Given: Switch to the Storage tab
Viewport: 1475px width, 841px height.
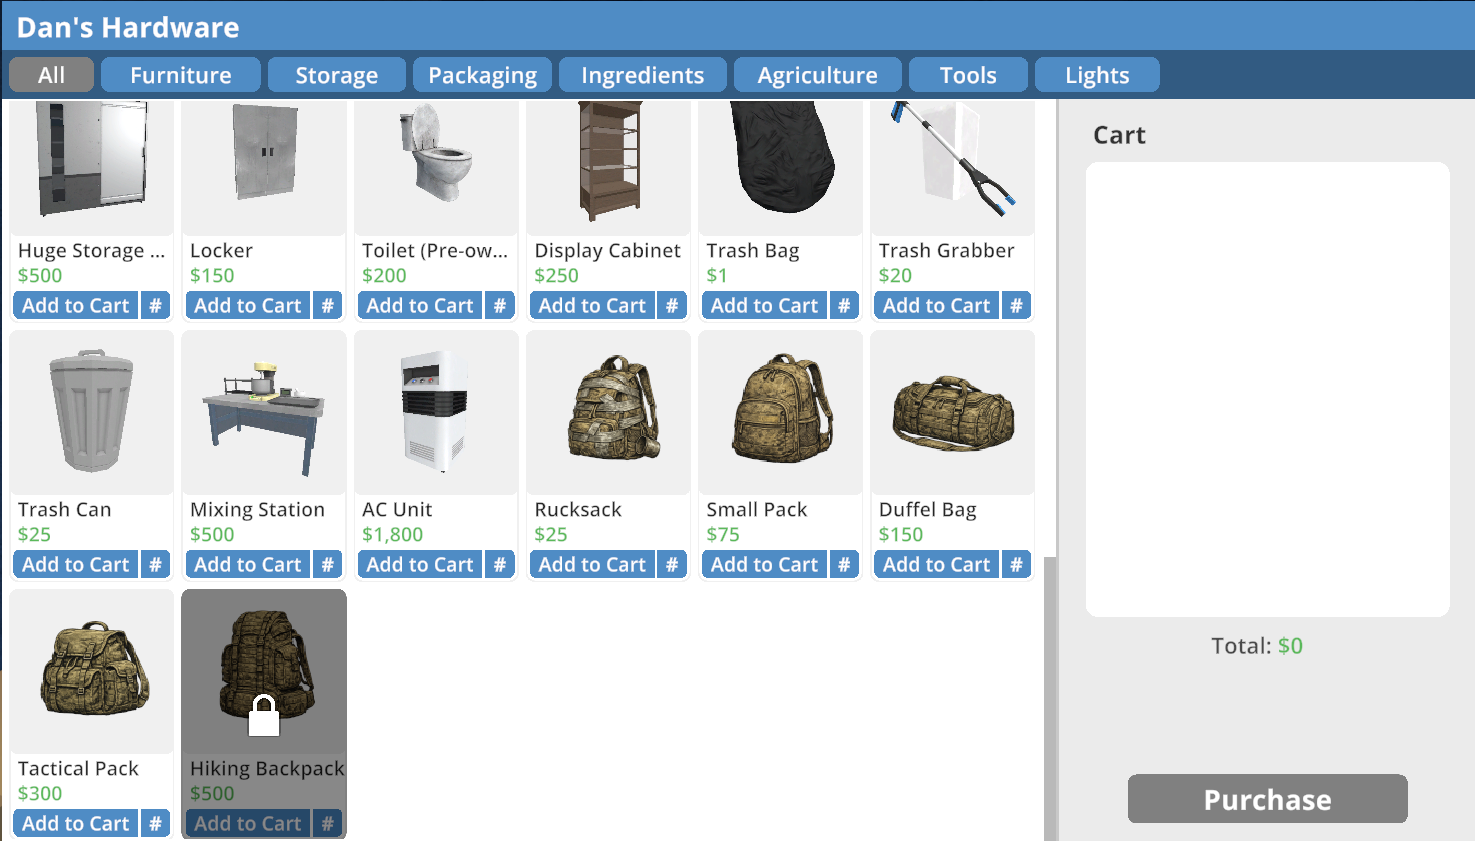Looking at the screenshot, I should (x=336, y=74).
